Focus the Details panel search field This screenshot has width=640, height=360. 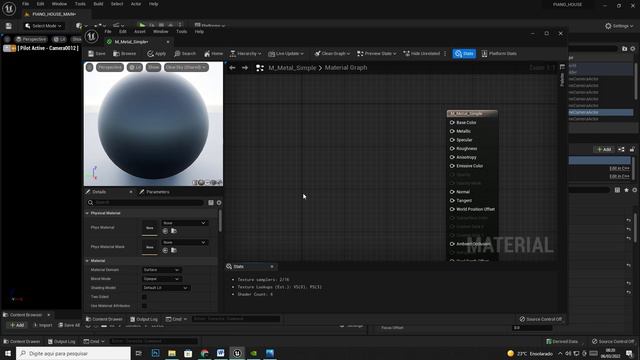click(x=145, y=202)
